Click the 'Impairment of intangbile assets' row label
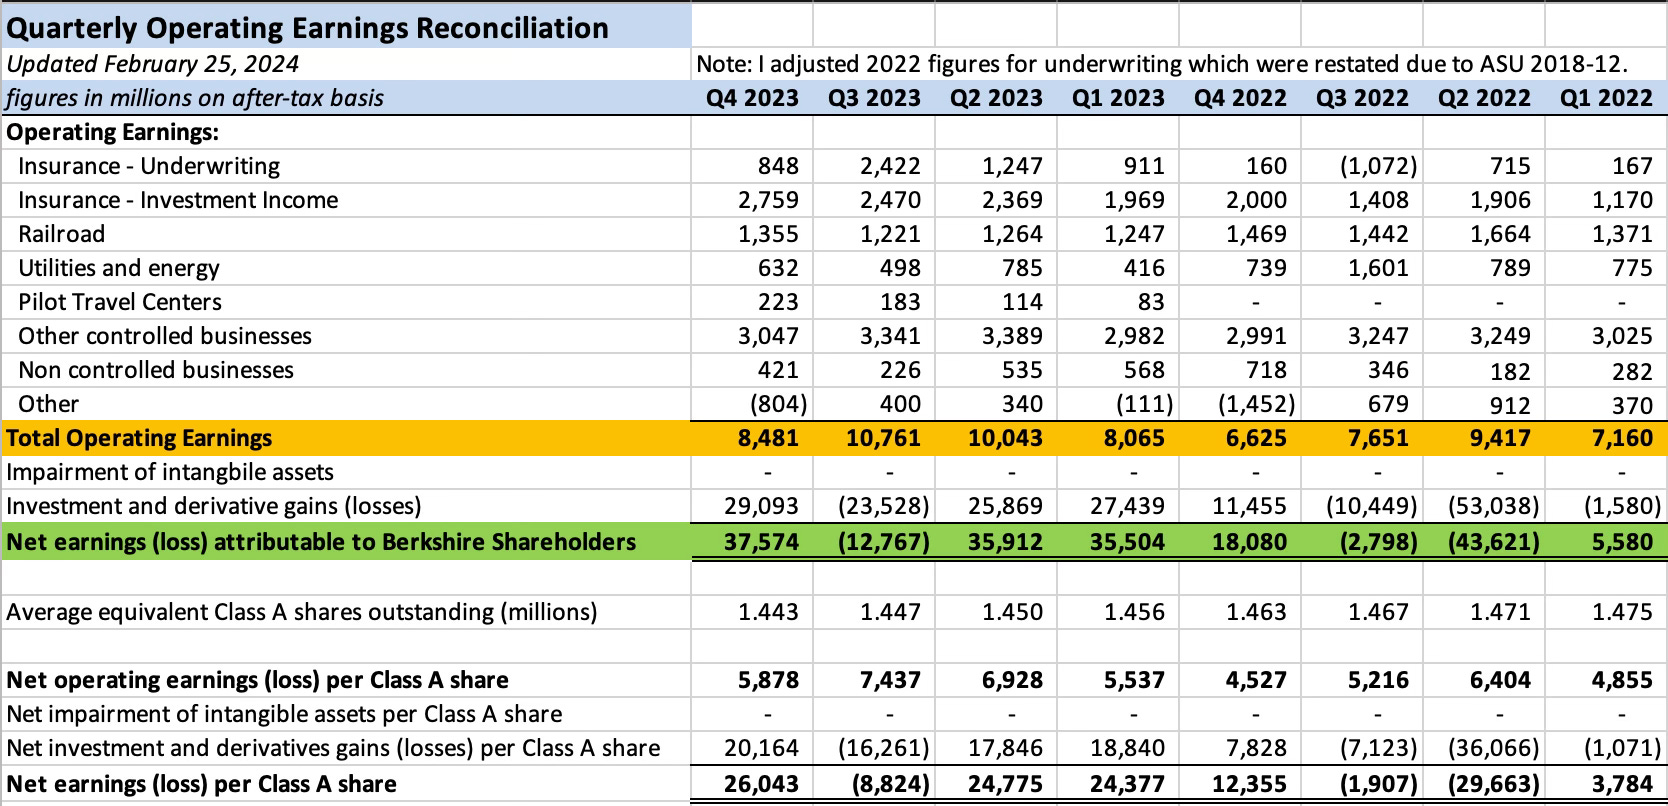The image size is (1668, 806). point(170,472)
